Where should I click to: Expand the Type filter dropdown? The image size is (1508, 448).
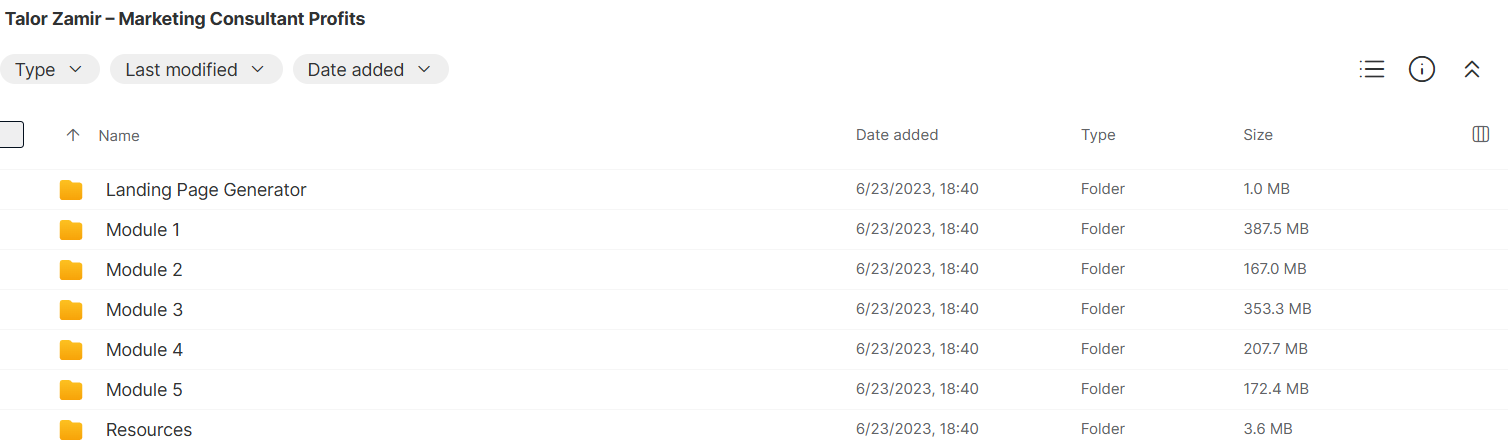49,70
